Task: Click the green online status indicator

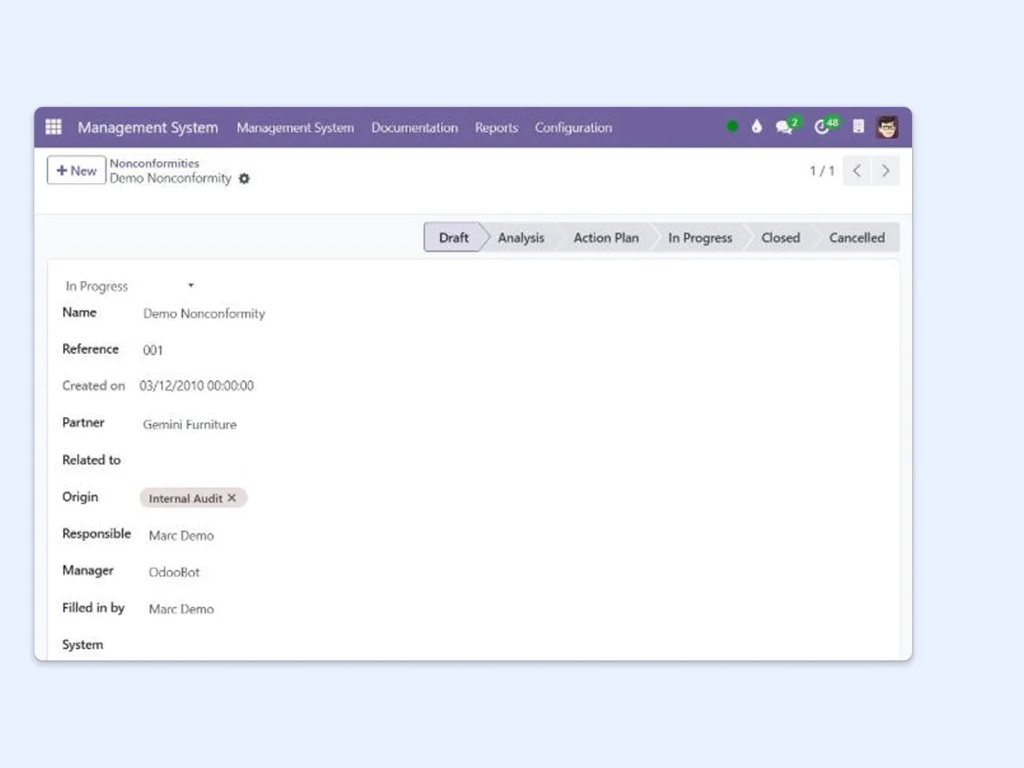Action: tap(732, 127)
